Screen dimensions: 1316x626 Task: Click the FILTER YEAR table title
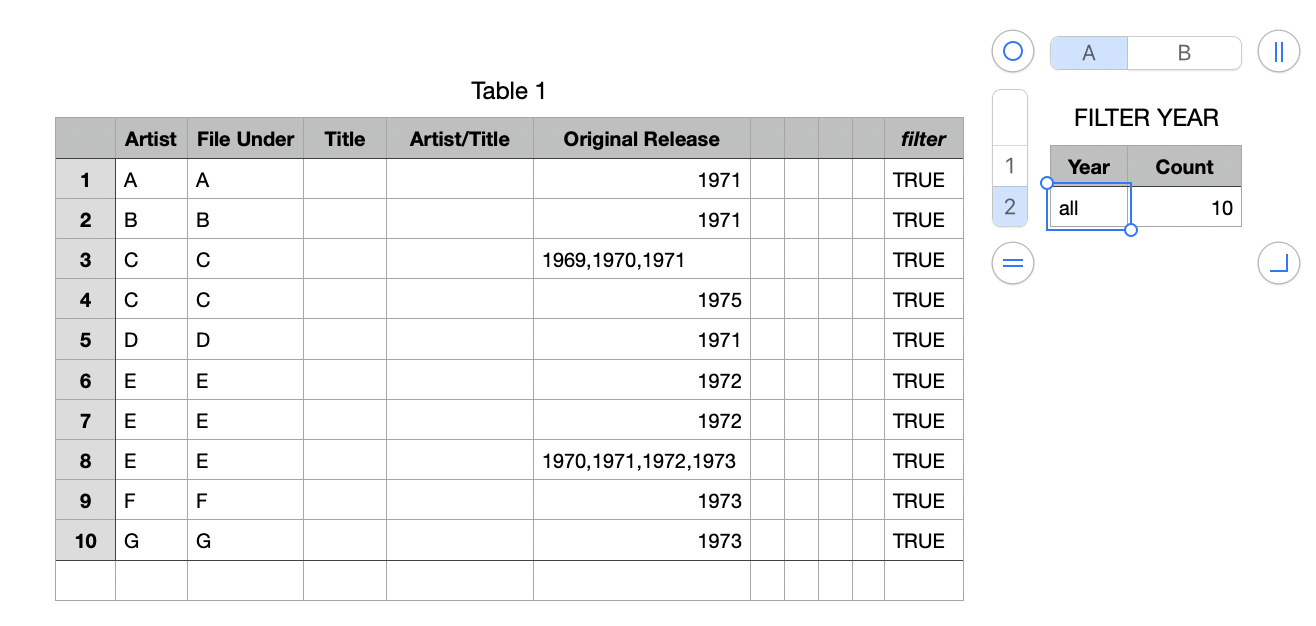coord(1146,118)
